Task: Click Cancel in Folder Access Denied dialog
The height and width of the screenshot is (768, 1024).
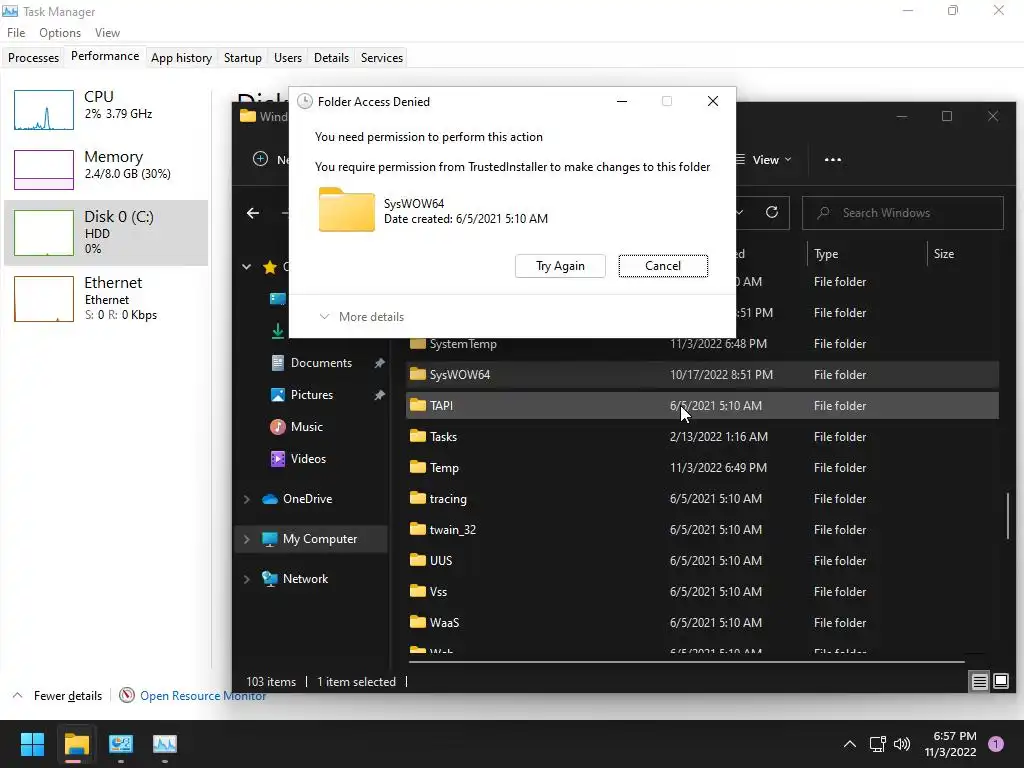Action: [663, 266]
